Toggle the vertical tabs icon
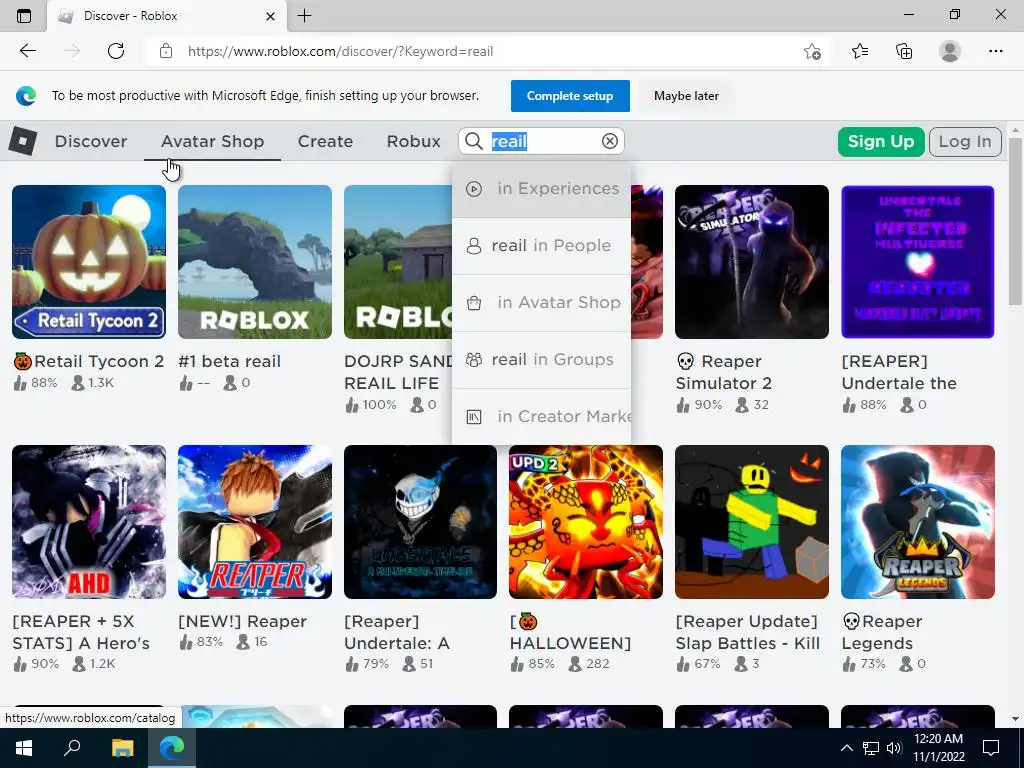The height and width of the screenshot is (768, 1024). 24,16
